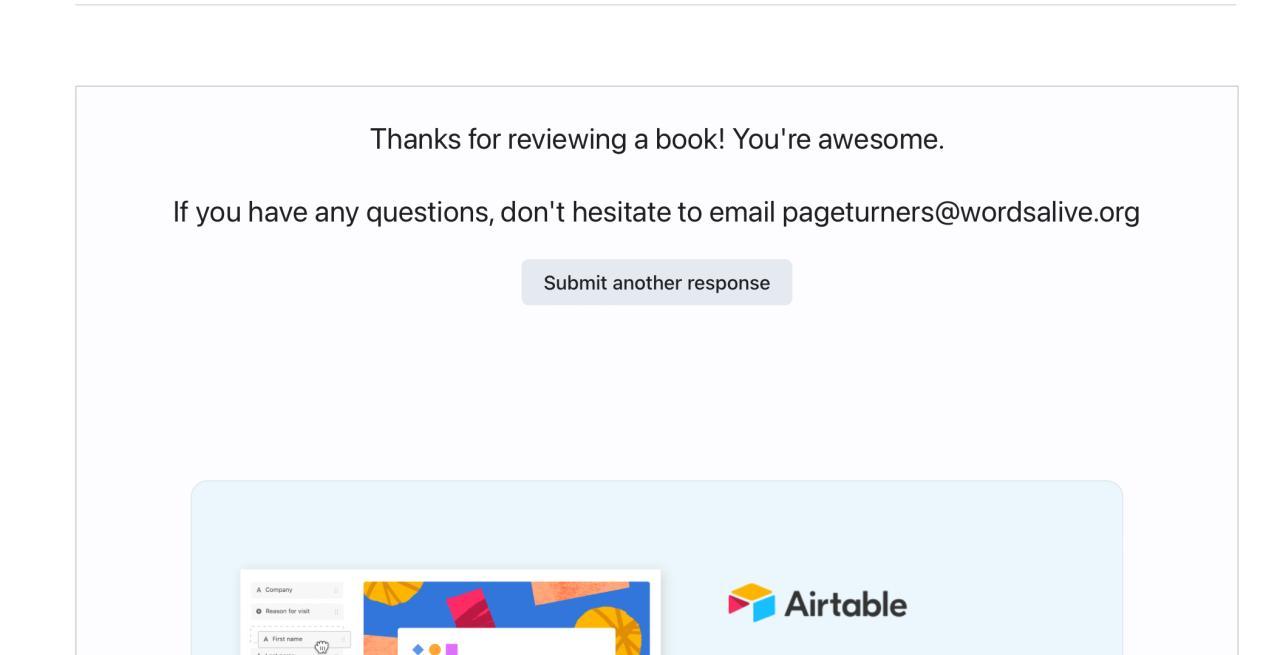Click the drag handle on Company field
Image resolution: width=1280 pixels, height=655 pixels.
(336, 590)
